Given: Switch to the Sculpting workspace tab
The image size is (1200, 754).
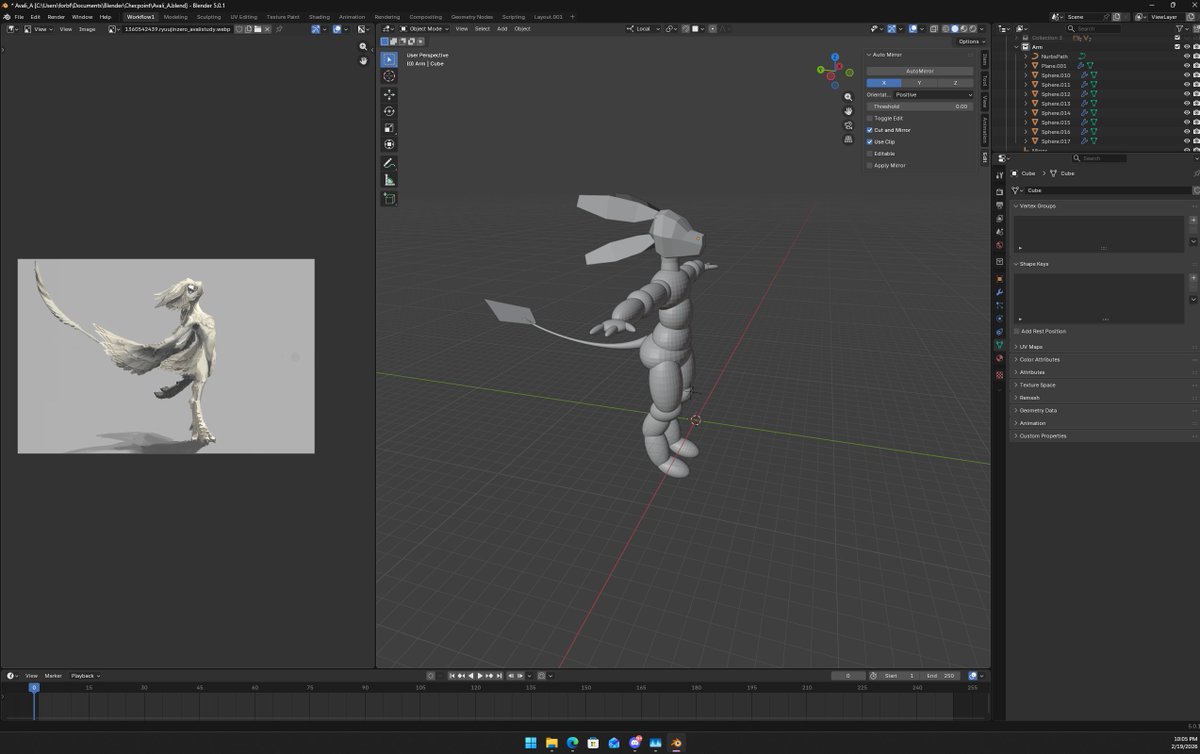Looking at the screenshot, I should pos(208,17).
